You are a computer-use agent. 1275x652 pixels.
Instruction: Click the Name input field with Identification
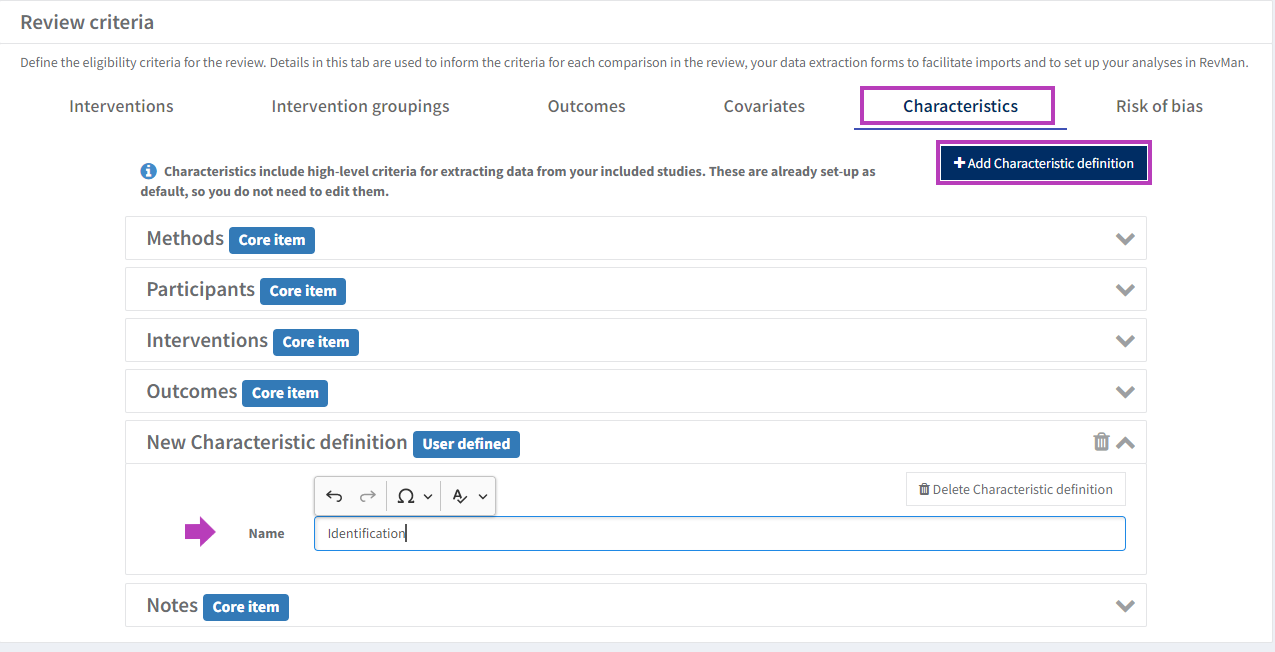pos(719,533)
